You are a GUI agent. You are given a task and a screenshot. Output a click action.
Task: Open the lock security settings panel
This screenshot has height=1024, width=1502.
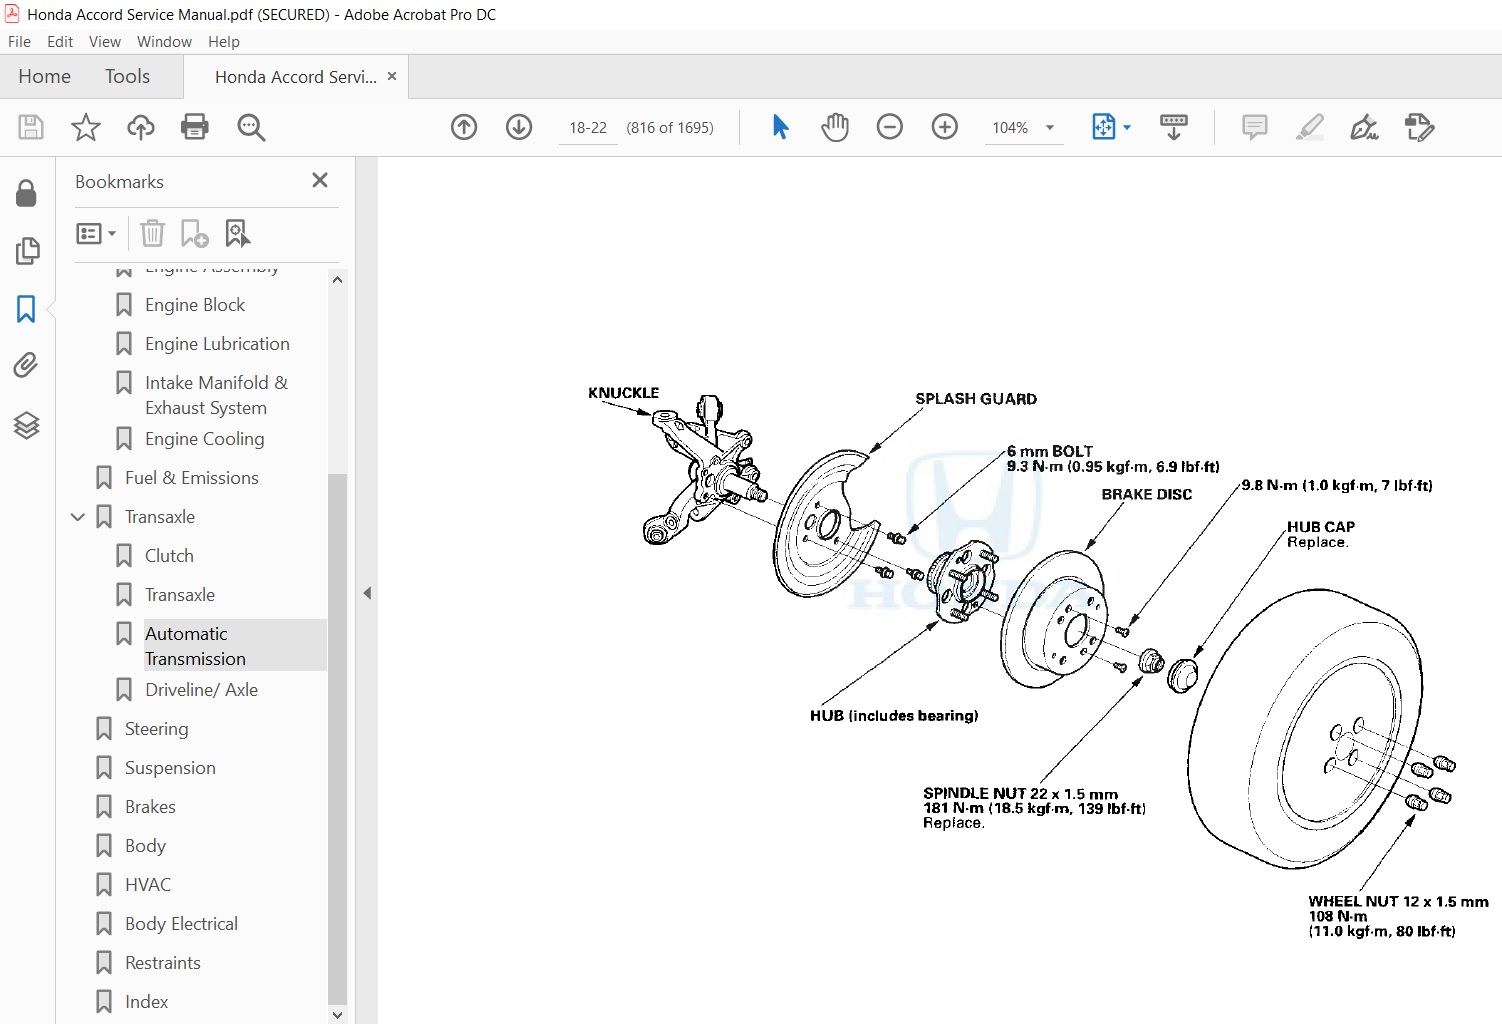point(27,193)
